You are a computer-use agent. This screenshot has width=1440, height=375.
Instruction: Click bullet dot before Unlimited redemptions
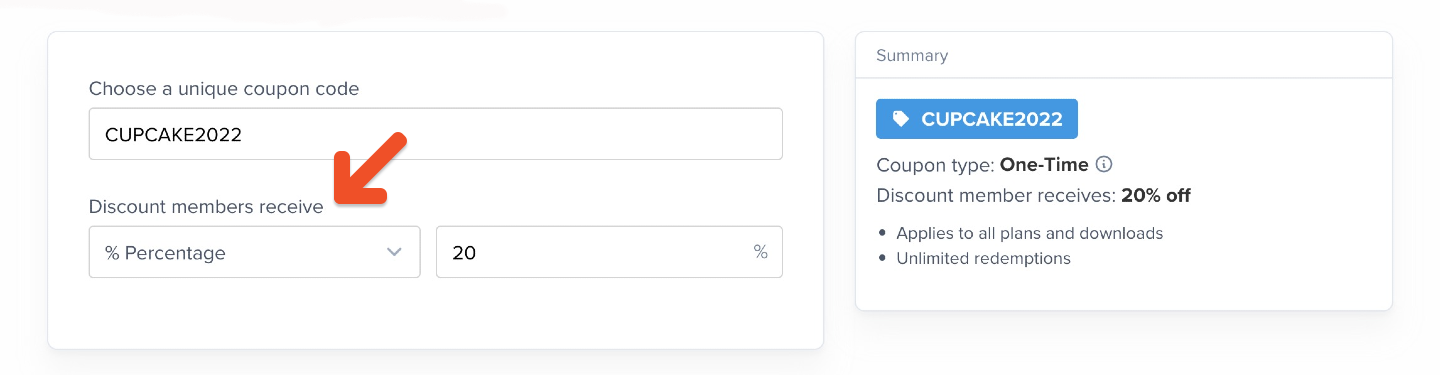coord(882,258)
